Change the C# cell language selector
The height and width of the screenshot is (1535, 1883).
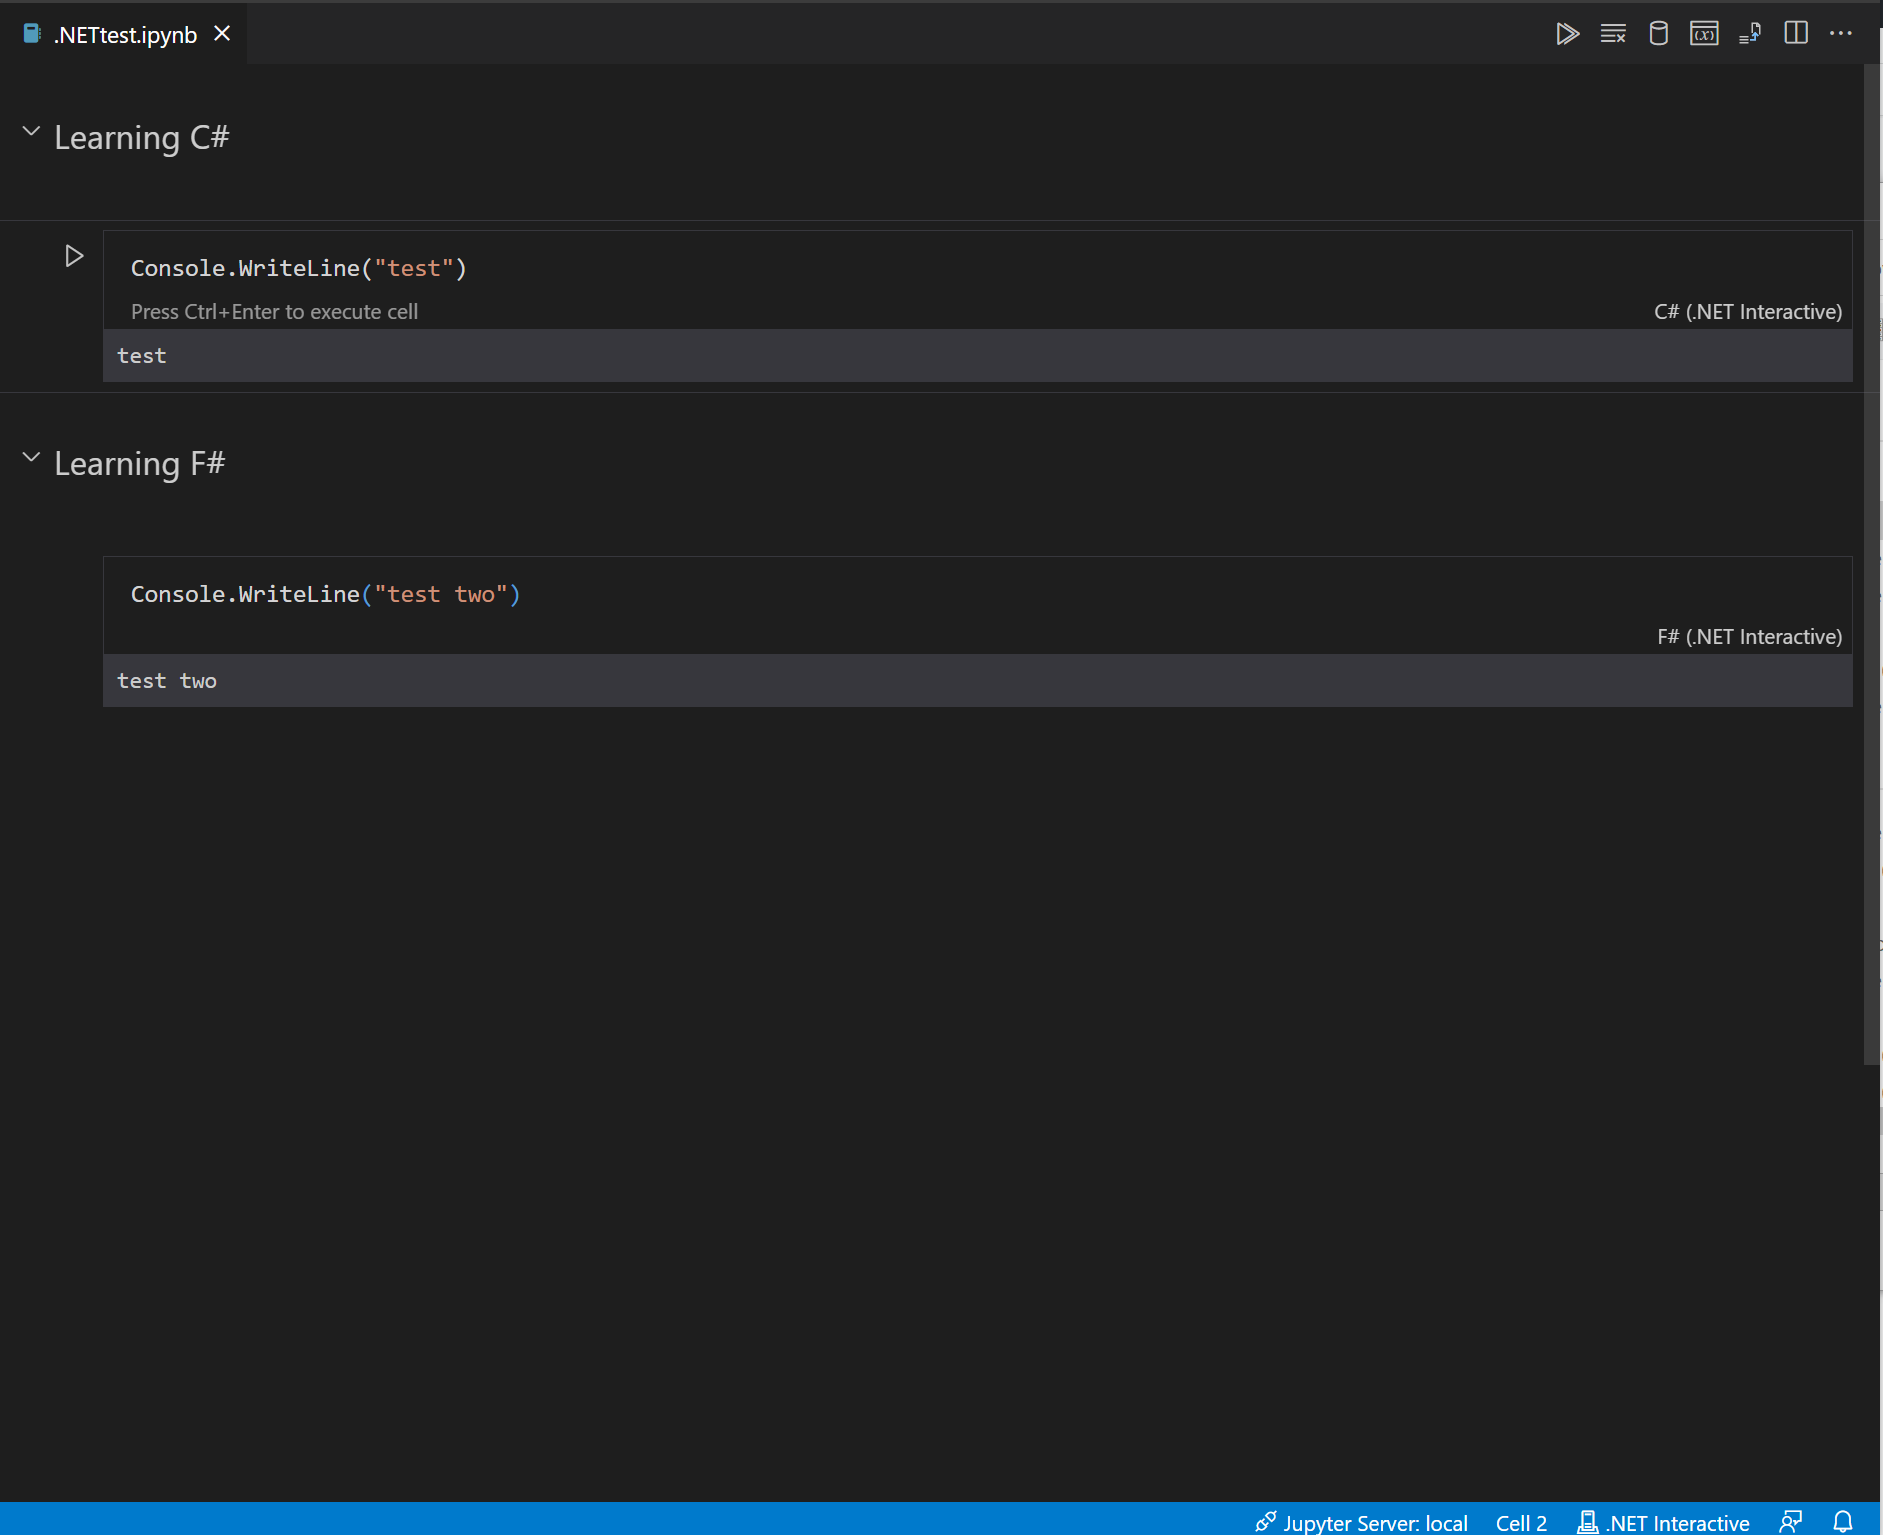(x=1747, y=311)
